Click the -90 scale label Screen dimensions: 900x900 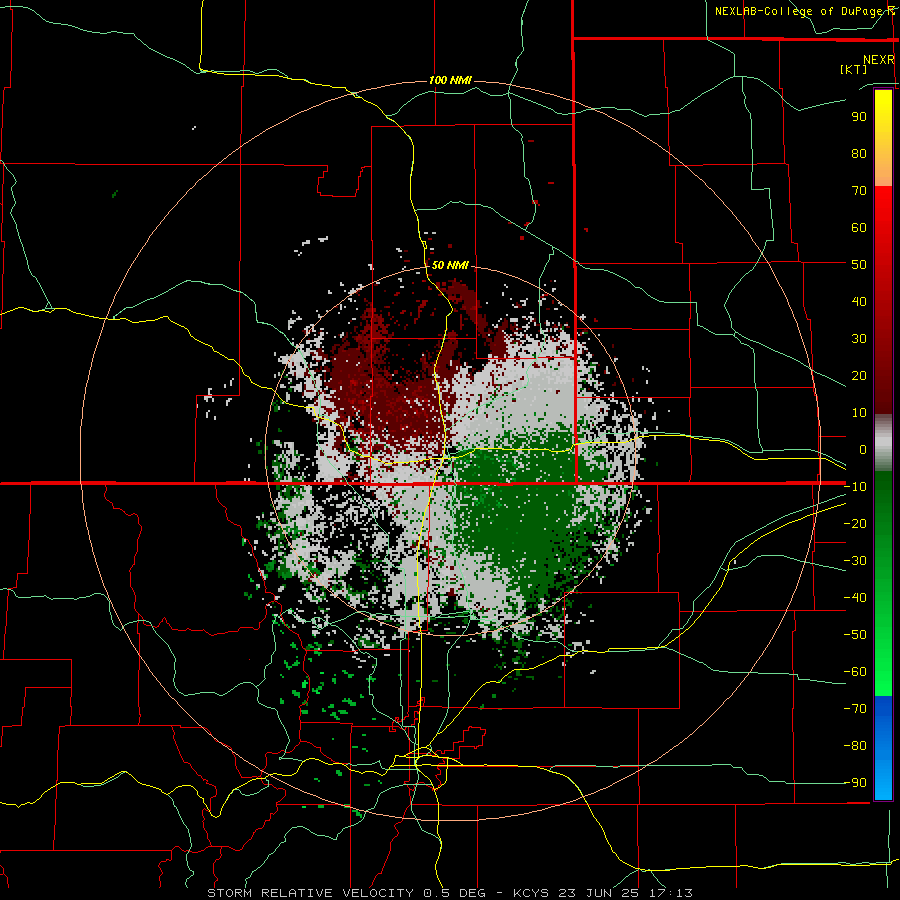(855, 783)
